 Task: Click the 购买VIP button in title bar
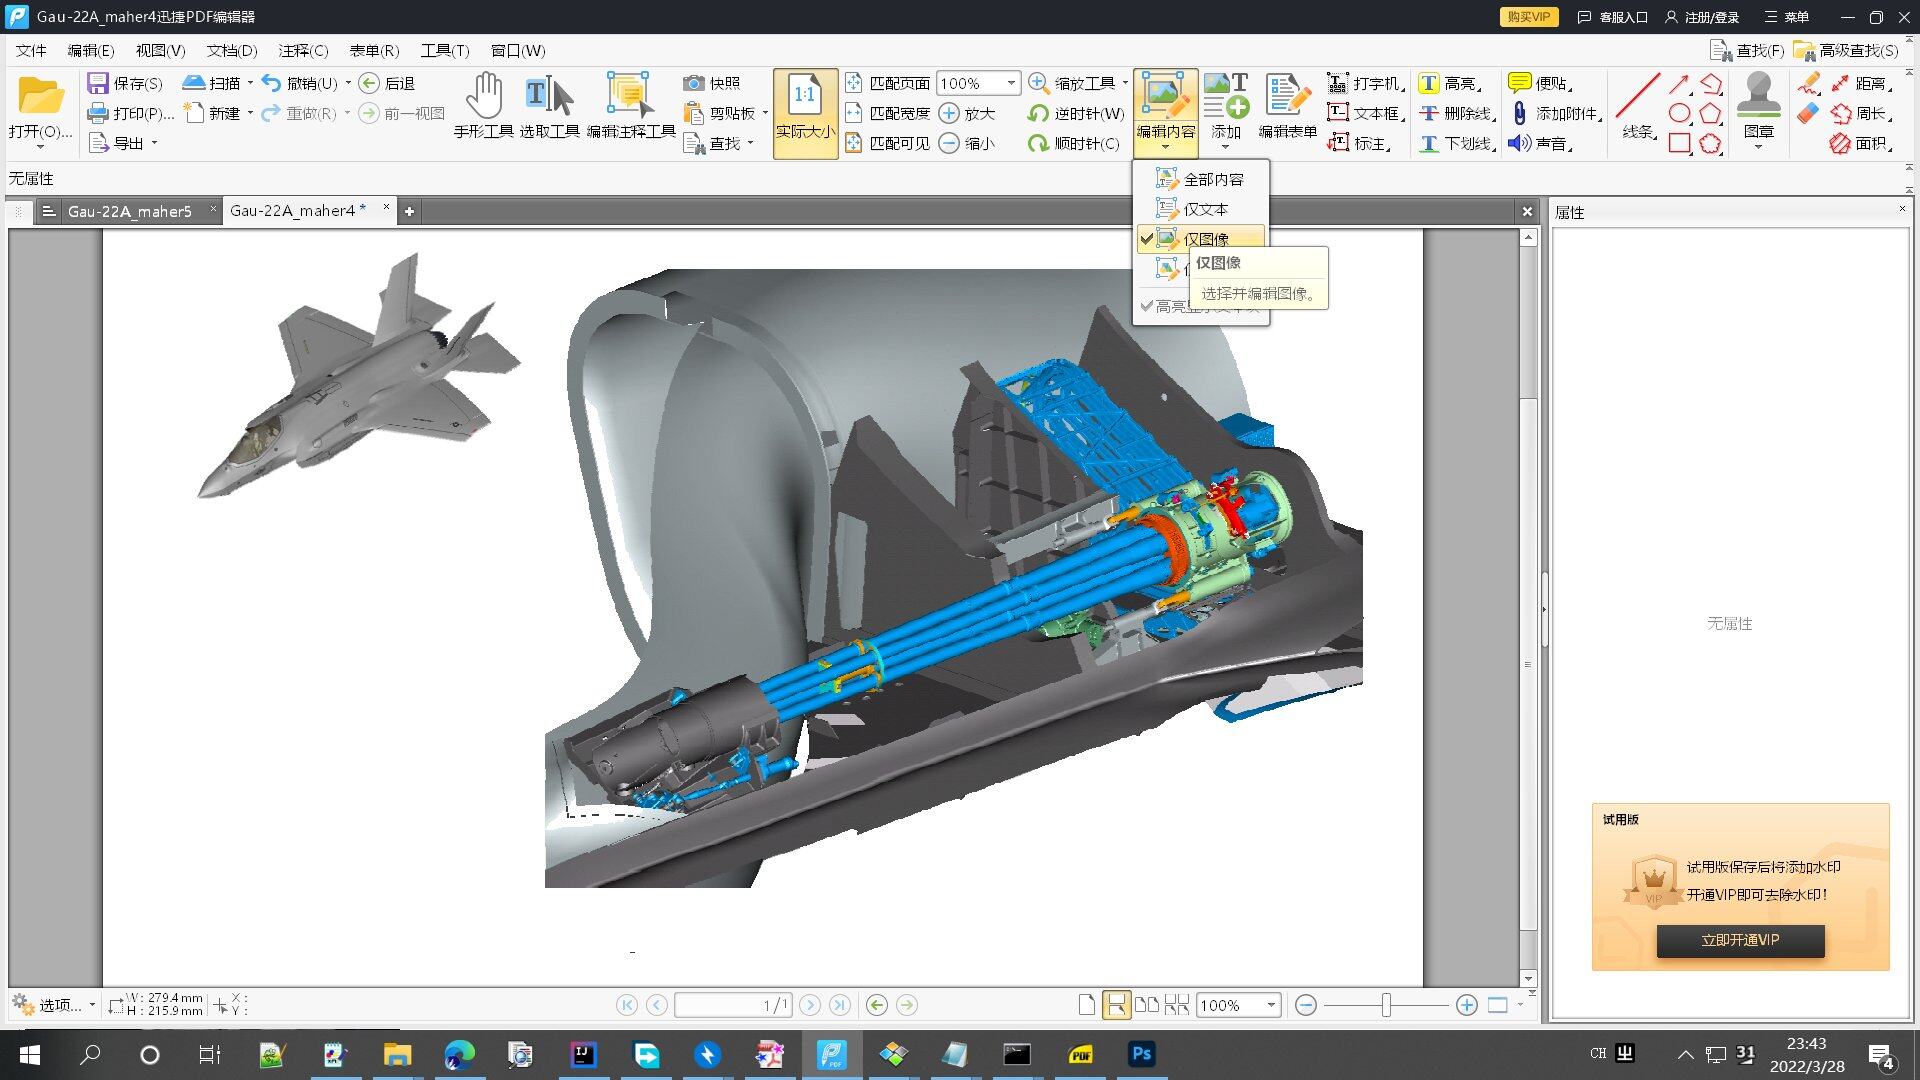tap(1528, 17)
